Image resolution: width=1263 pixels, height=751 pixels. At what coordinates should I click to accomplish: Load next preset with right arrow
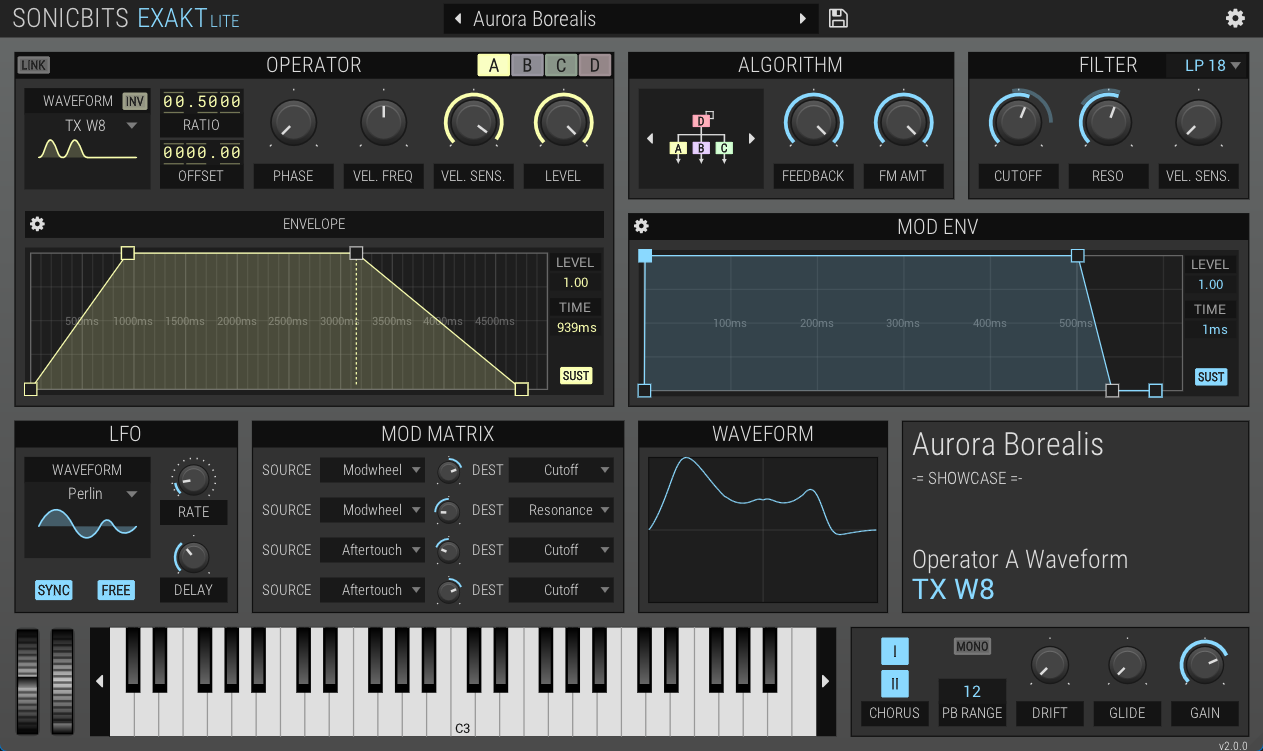(802, 19)
